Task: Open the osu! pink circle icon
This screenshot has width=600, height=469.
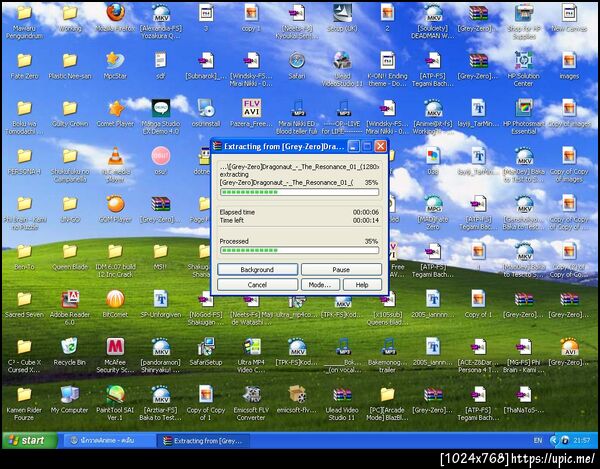Action: [161, 156]
